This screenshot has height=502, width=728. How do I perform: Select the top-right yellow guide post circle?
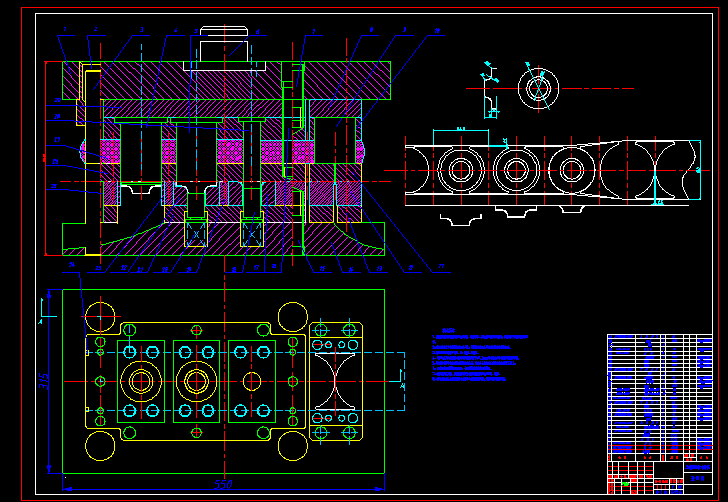[x=291, y=317]
